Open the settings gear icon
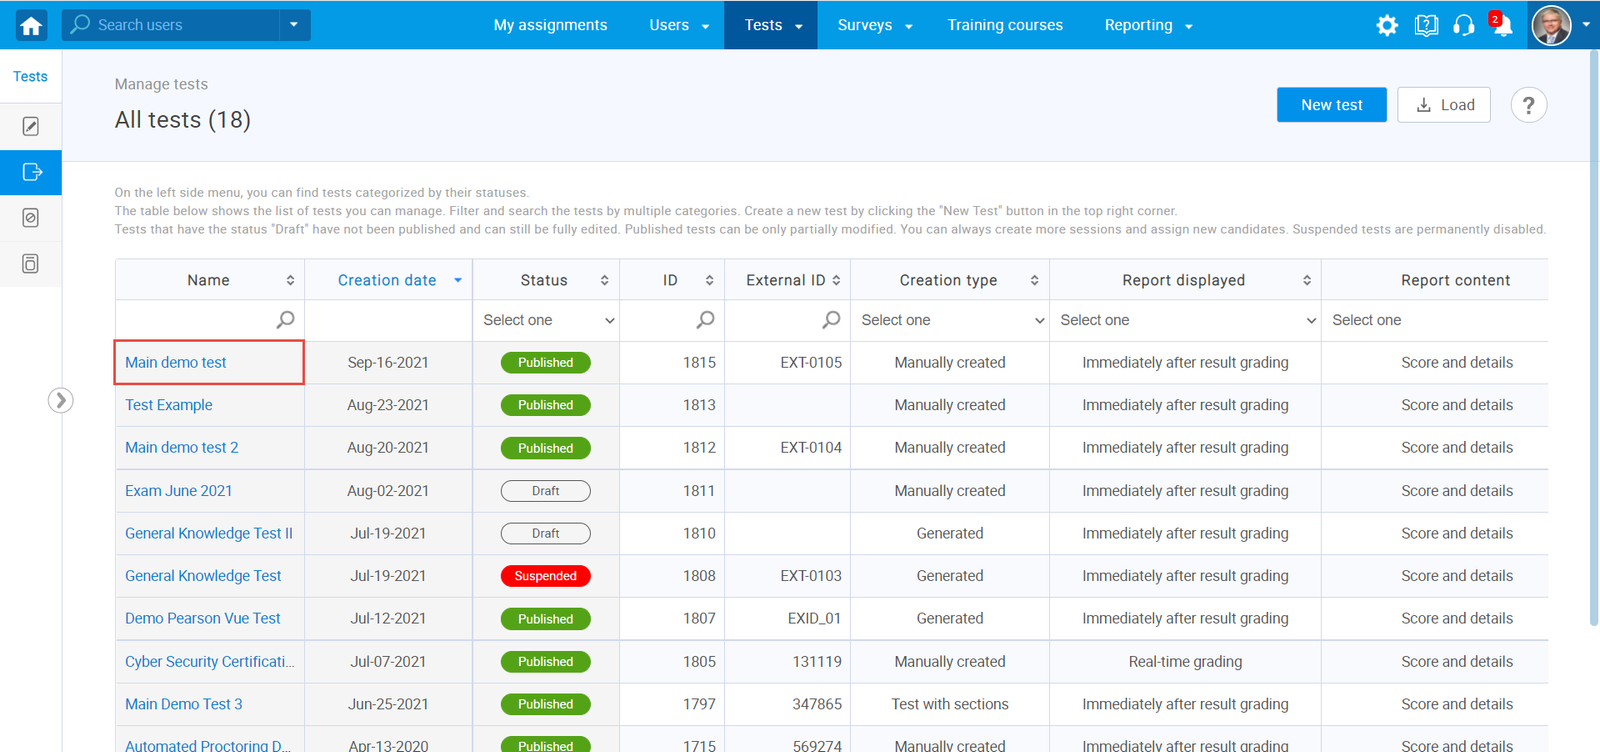 click(x=1386, y=25)
